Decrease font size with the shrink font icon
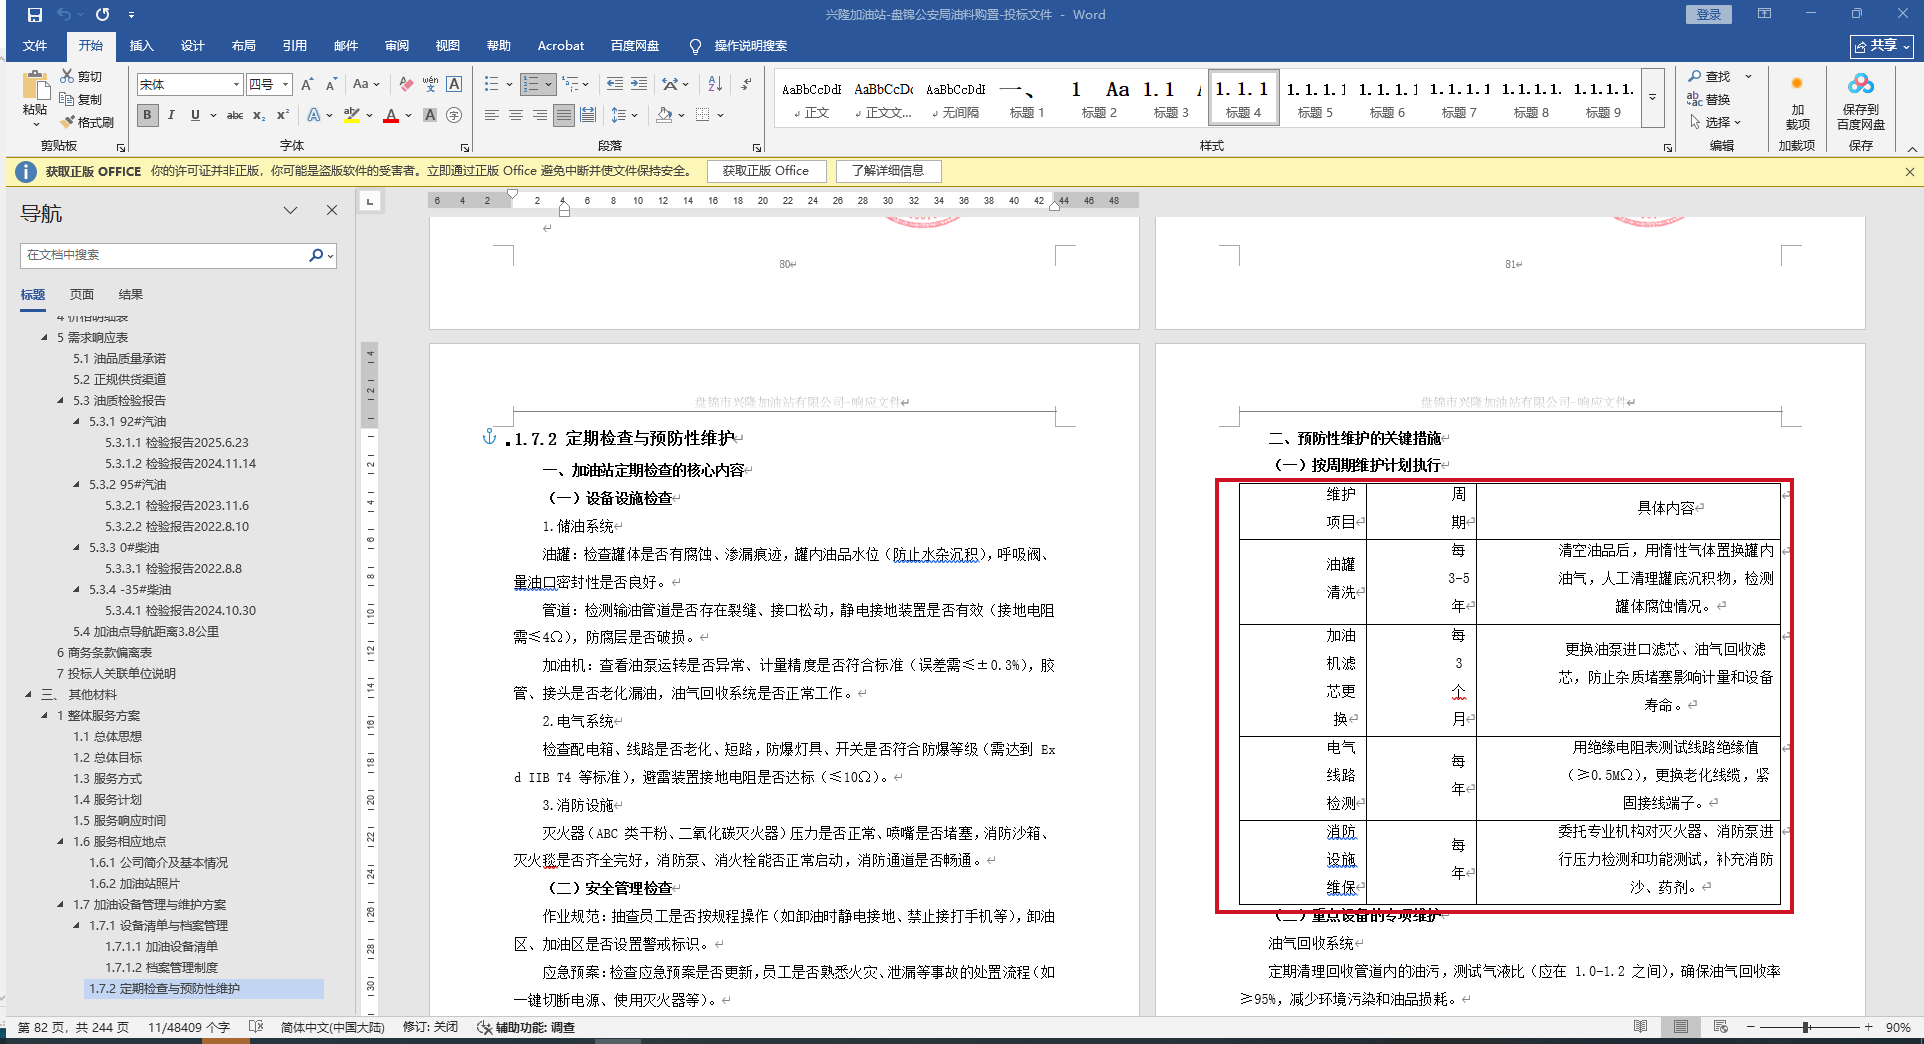Screen dimensions: 1924x1044 tap(331, 84)
